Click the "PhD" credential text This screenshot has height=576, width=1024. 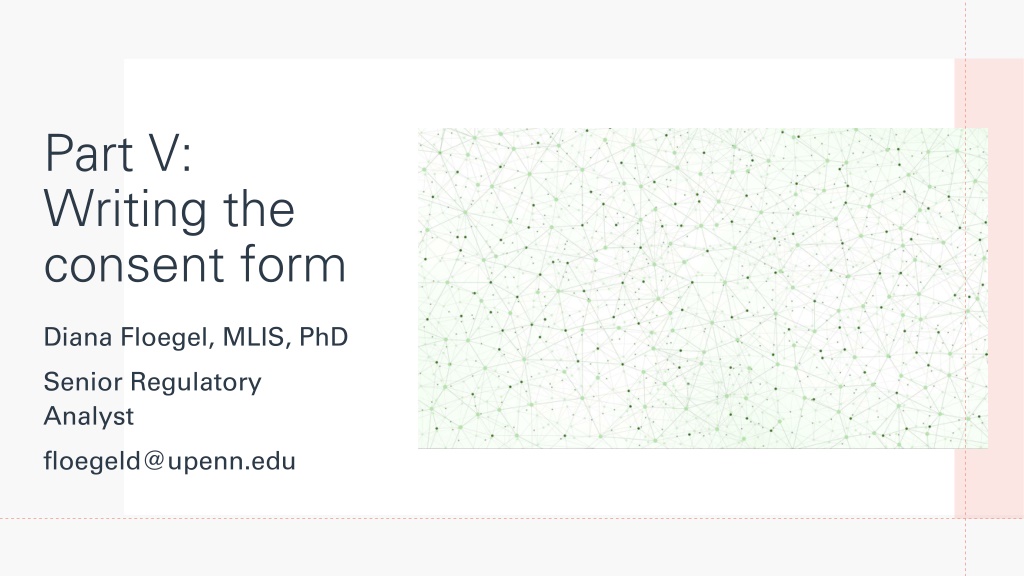point(323,337)
